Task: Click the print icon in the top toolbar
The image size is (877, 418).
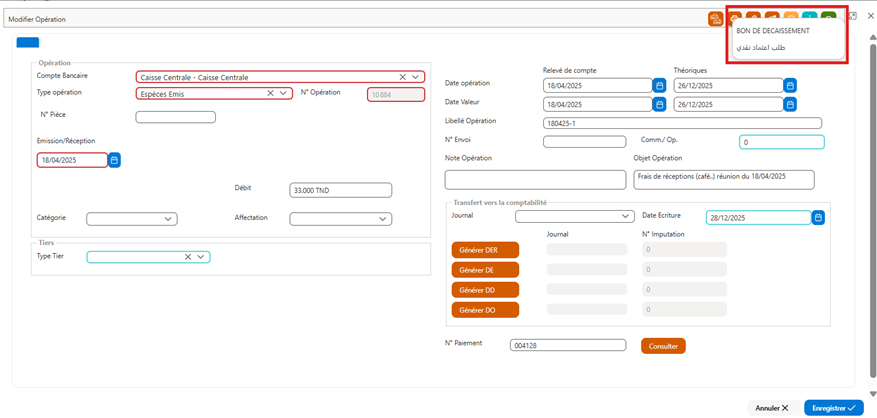Action: 733,16
